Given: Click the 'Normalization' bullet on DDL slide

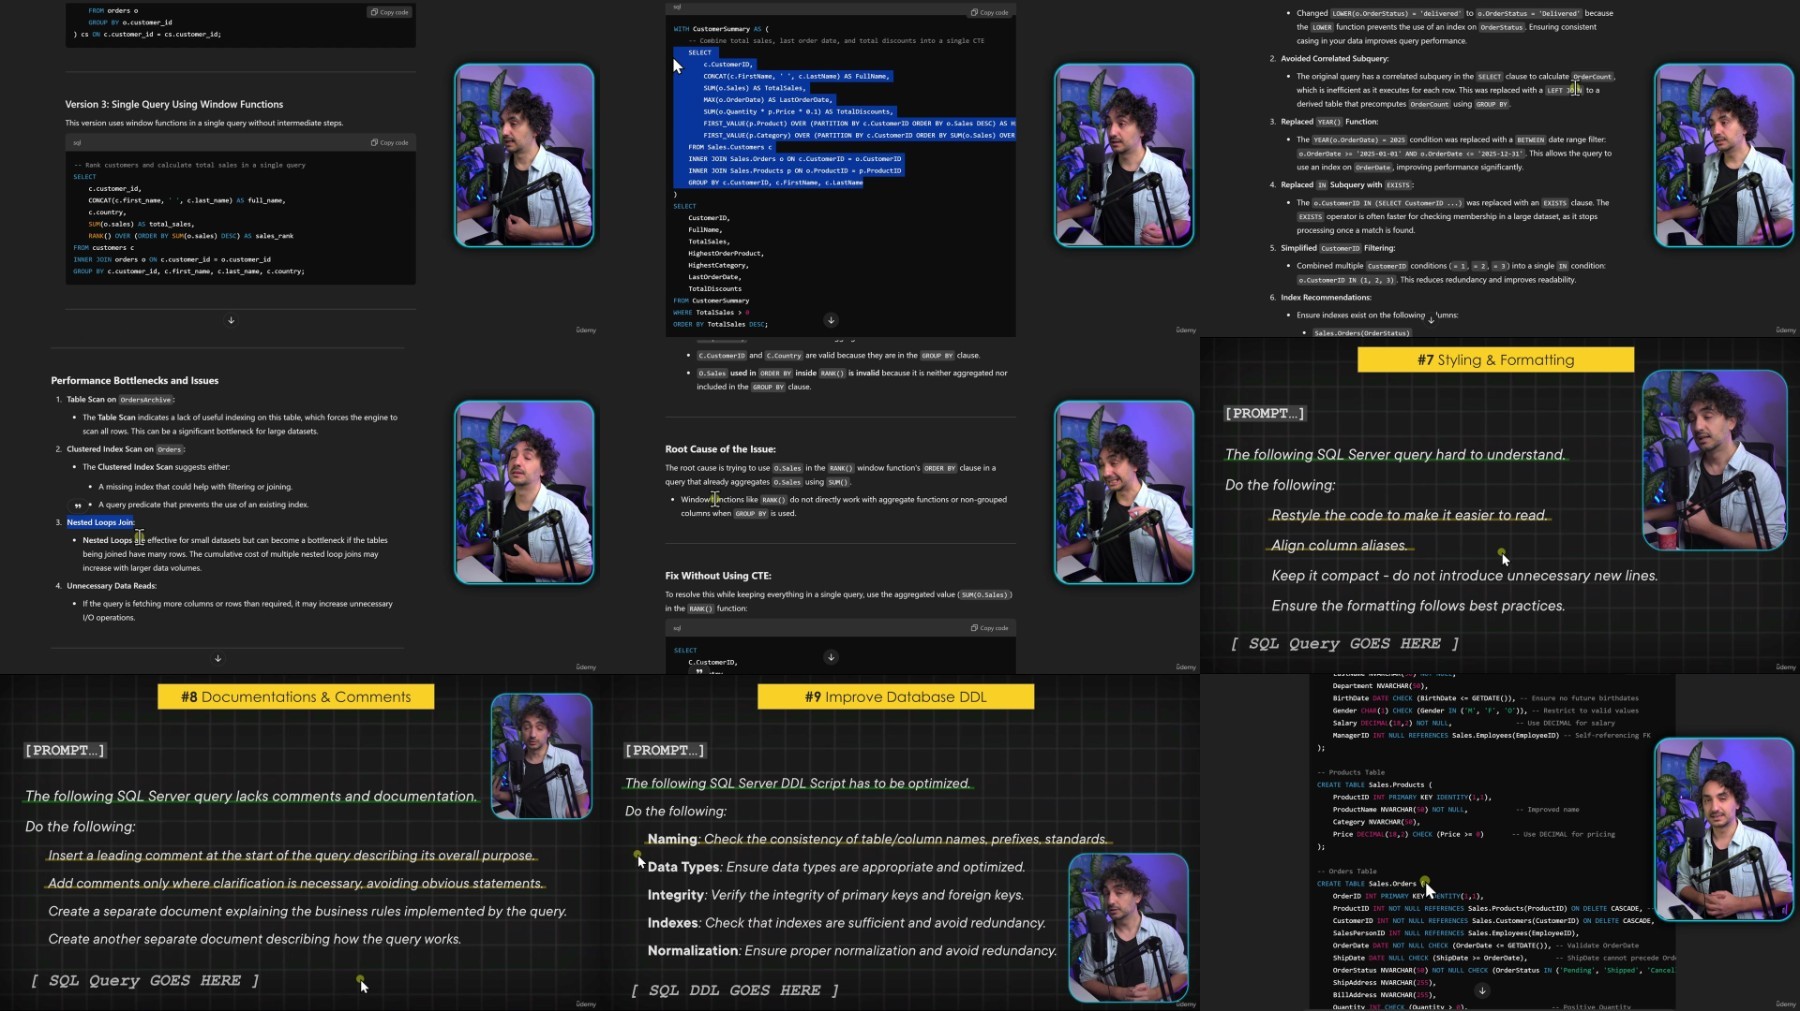Looking at the screenshot, I should [x=852, y=951].
